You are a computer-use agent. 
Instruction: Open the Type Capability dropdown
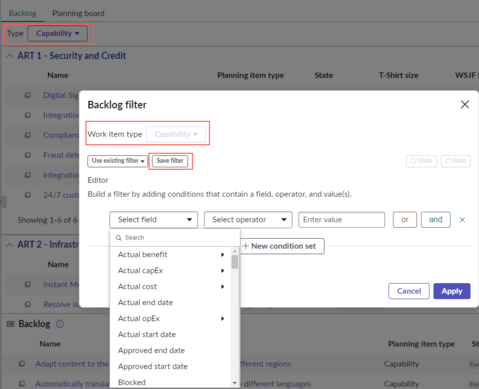(57, 34)
